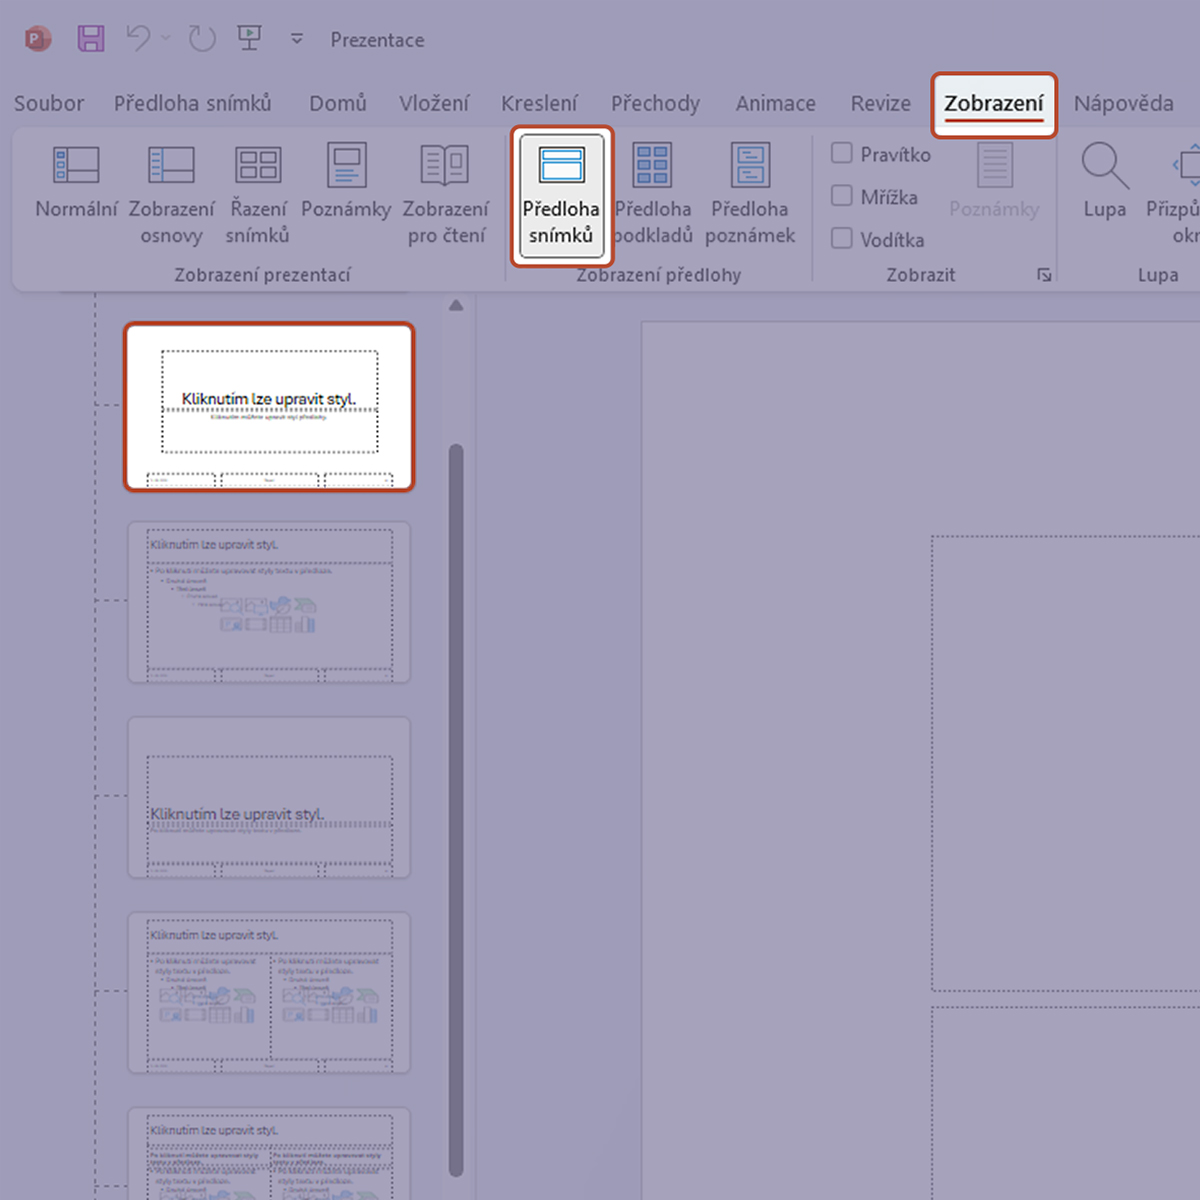
Task: Select the second layout thumbnail with content icons
Action: coord(269,602)
